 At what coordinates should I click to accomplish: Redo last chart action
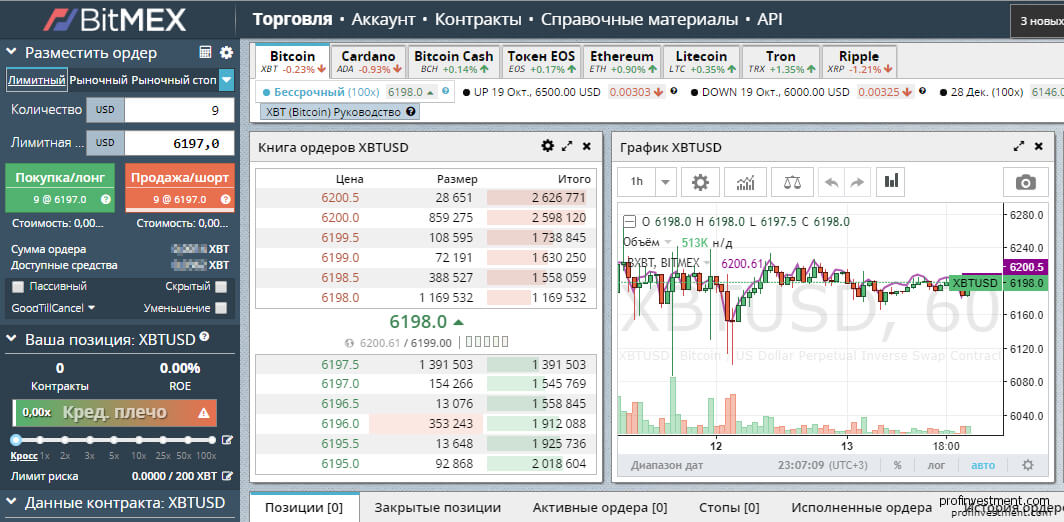[857, 182]
